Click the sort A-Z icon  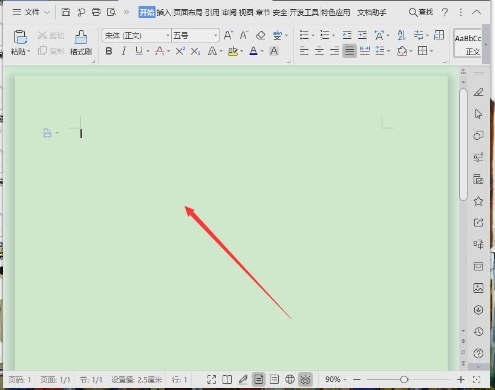tap(401, 35)
